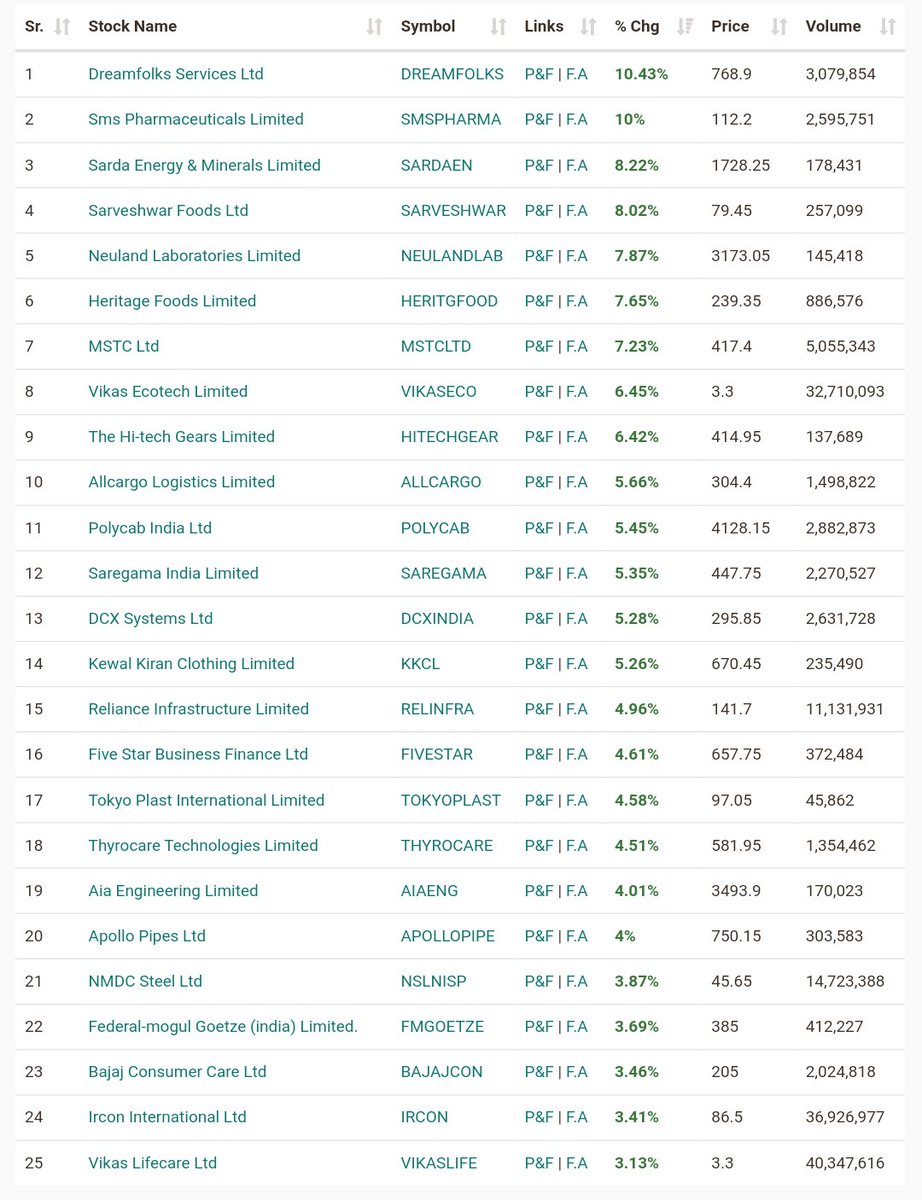Open Ircon International Ltd link
Image resolution: width=922 pixels, height=1200 pixels.
(167, 1117)
